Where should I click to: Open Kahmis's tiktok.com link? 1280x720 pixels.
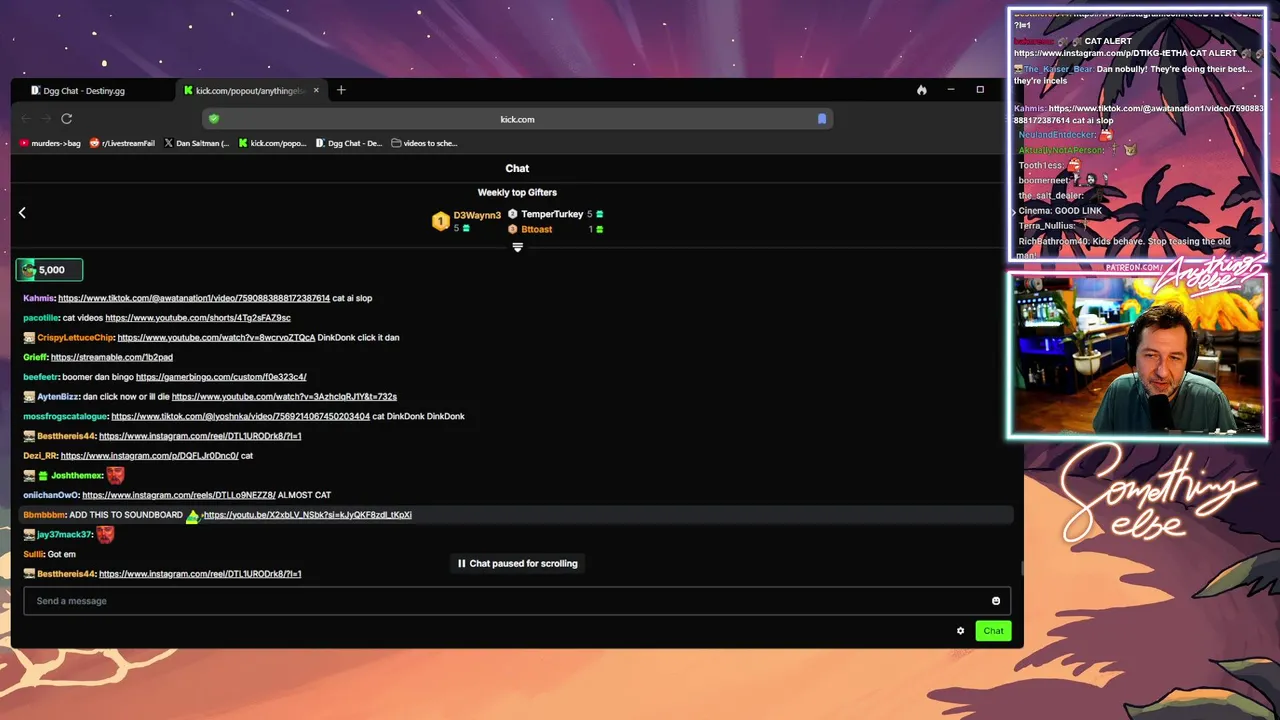click(x=194, y=298)
